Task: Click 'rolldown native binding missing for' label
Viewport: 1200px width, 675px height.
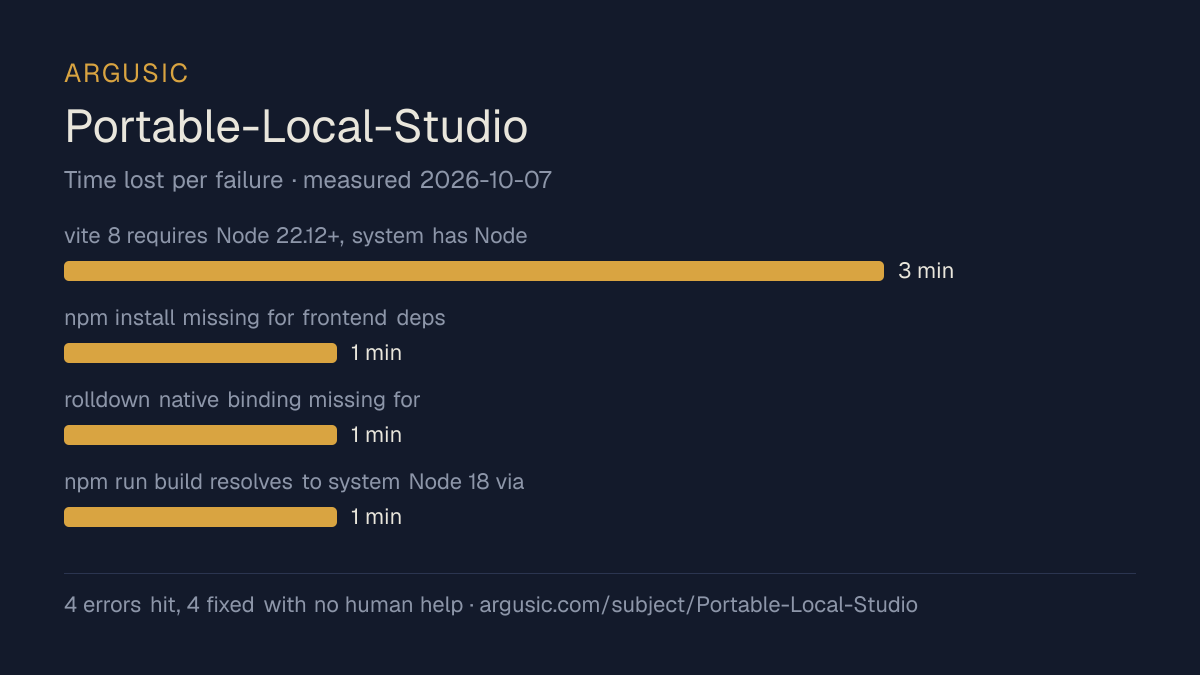Action: [x=242, y=400]
